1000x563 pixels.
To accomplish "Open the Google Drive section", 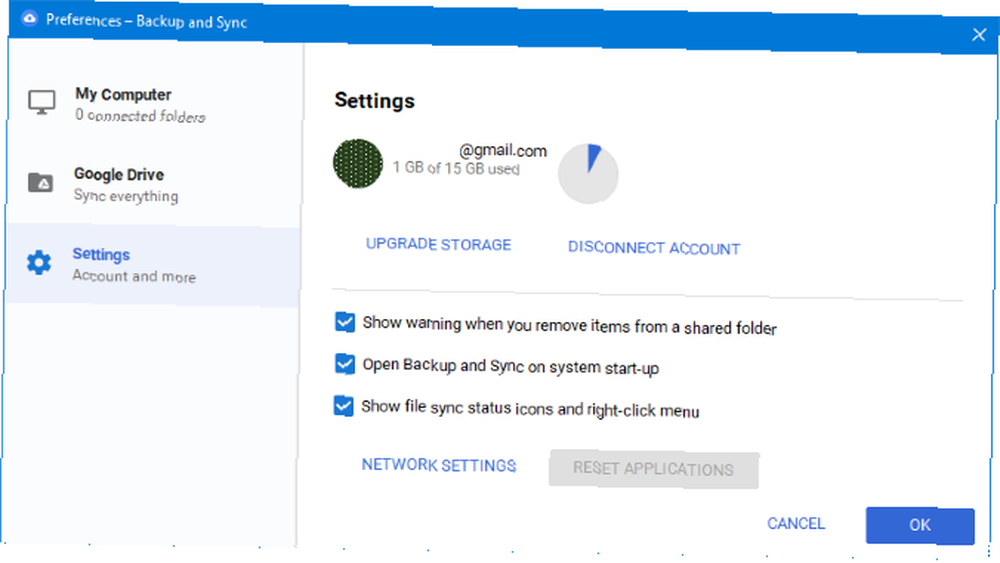I will (153, 185).
